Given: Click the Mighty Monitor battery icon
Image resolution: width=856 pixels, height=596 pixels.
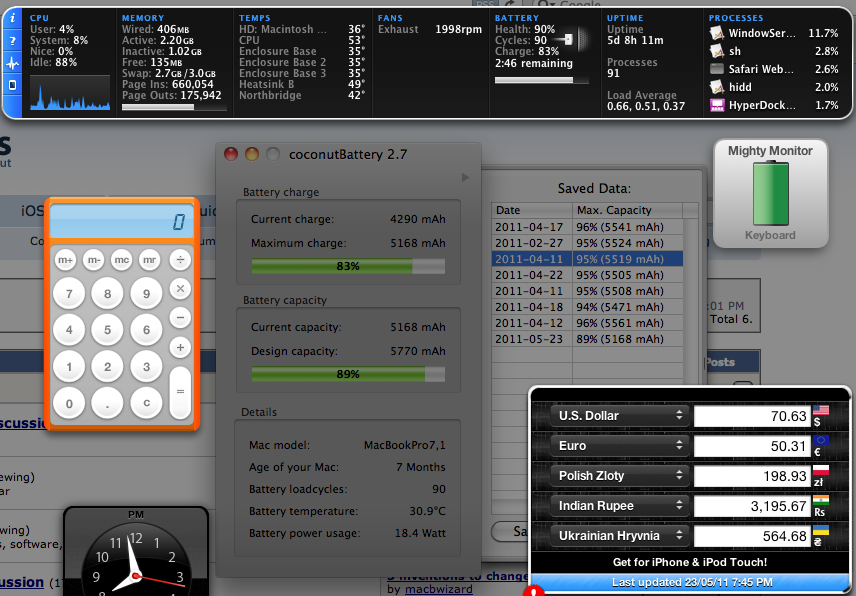Looking at the screenshot, I should (x=770, y=194).
